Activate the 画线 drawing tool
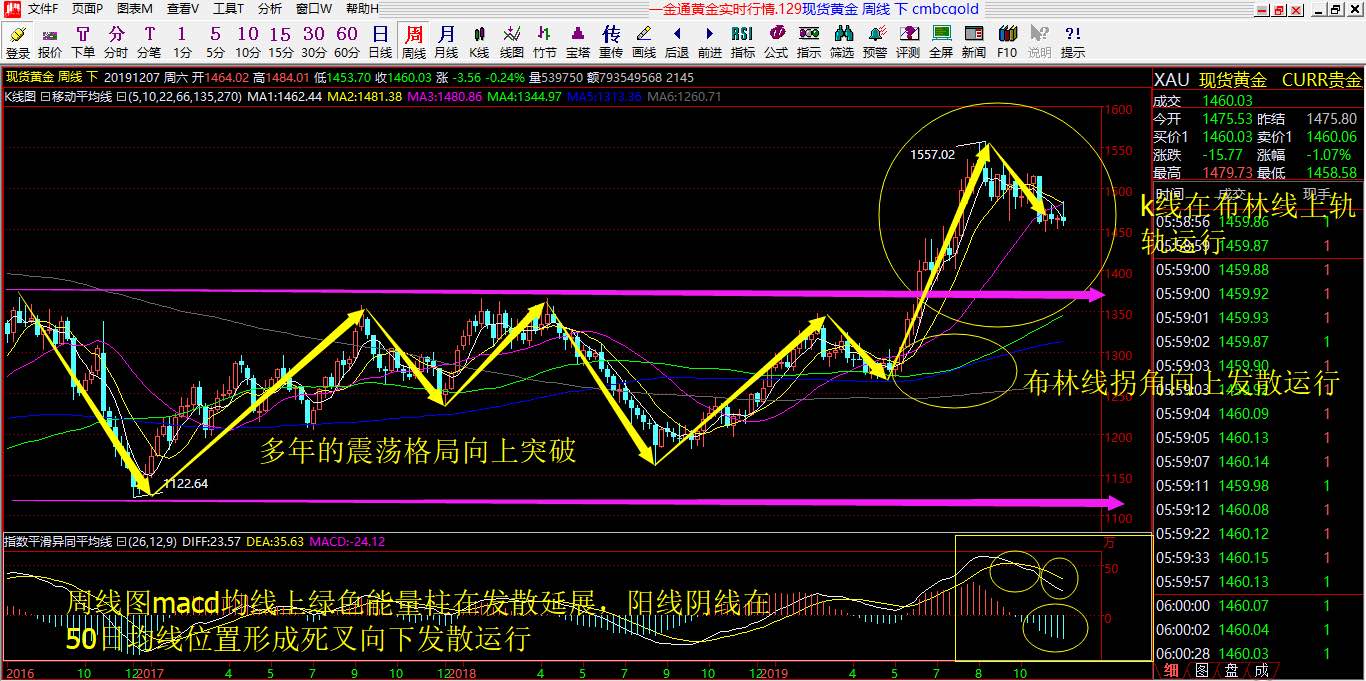 click(x=644, y=42)
